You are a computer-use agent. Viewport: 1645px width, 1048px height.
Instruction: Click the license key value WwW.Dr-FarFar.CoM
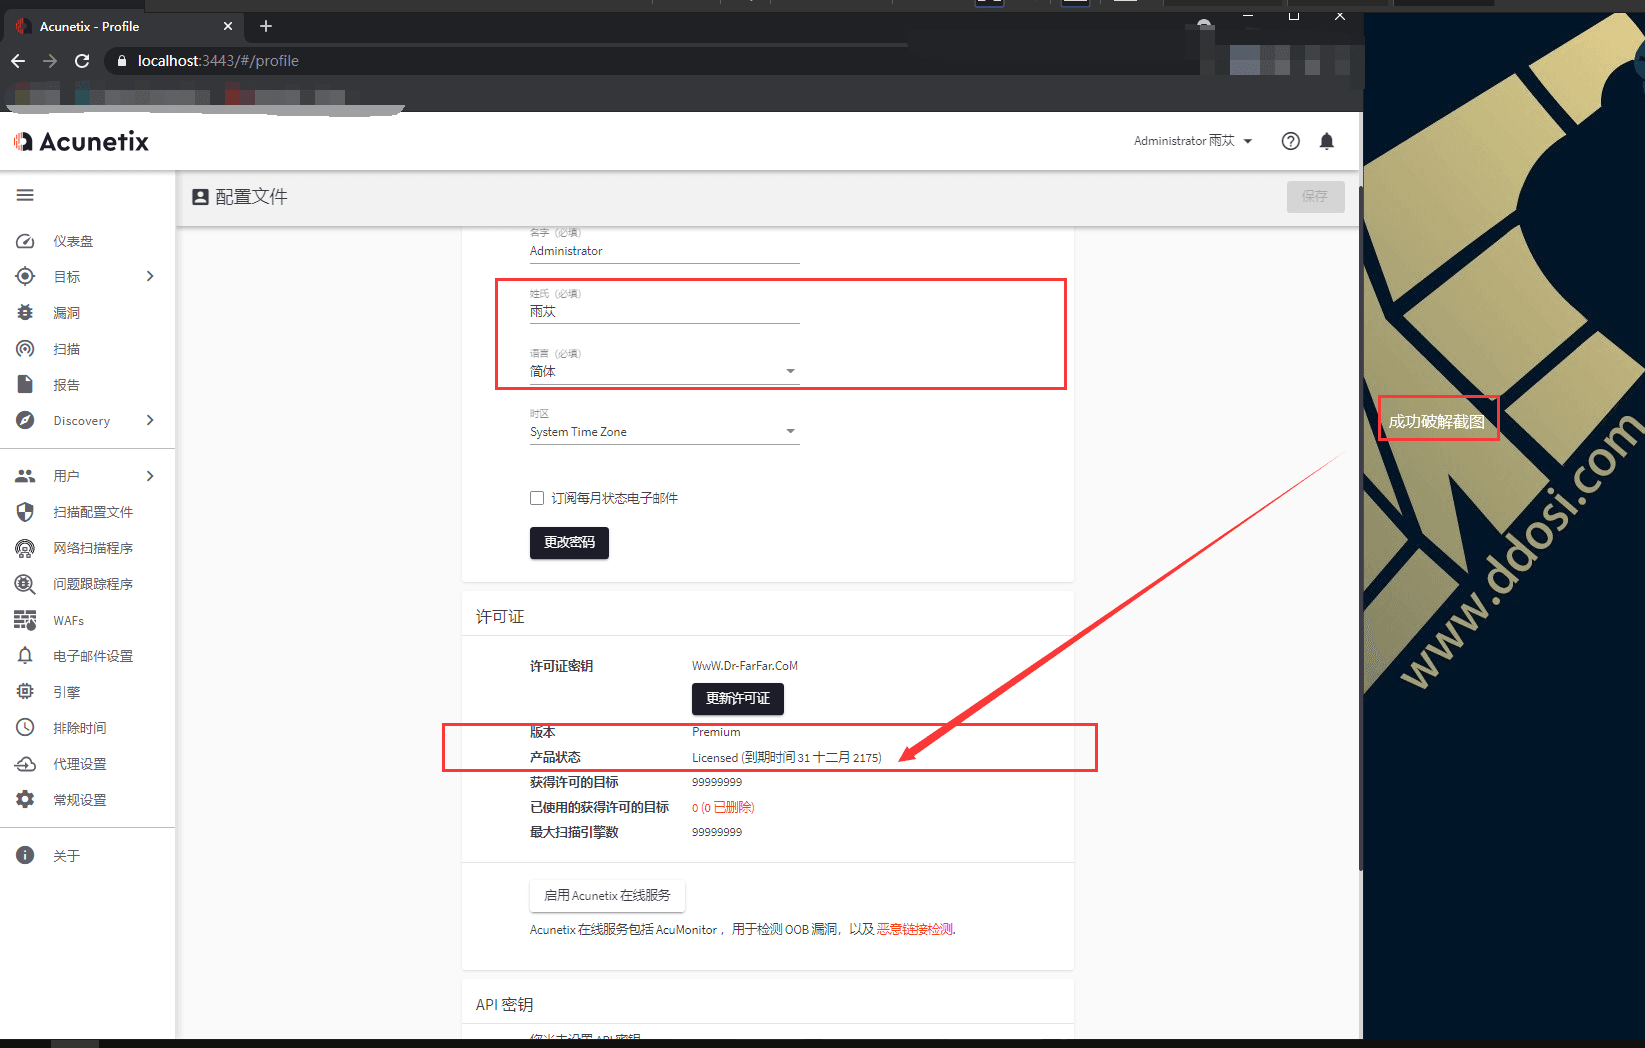point(745,666)
